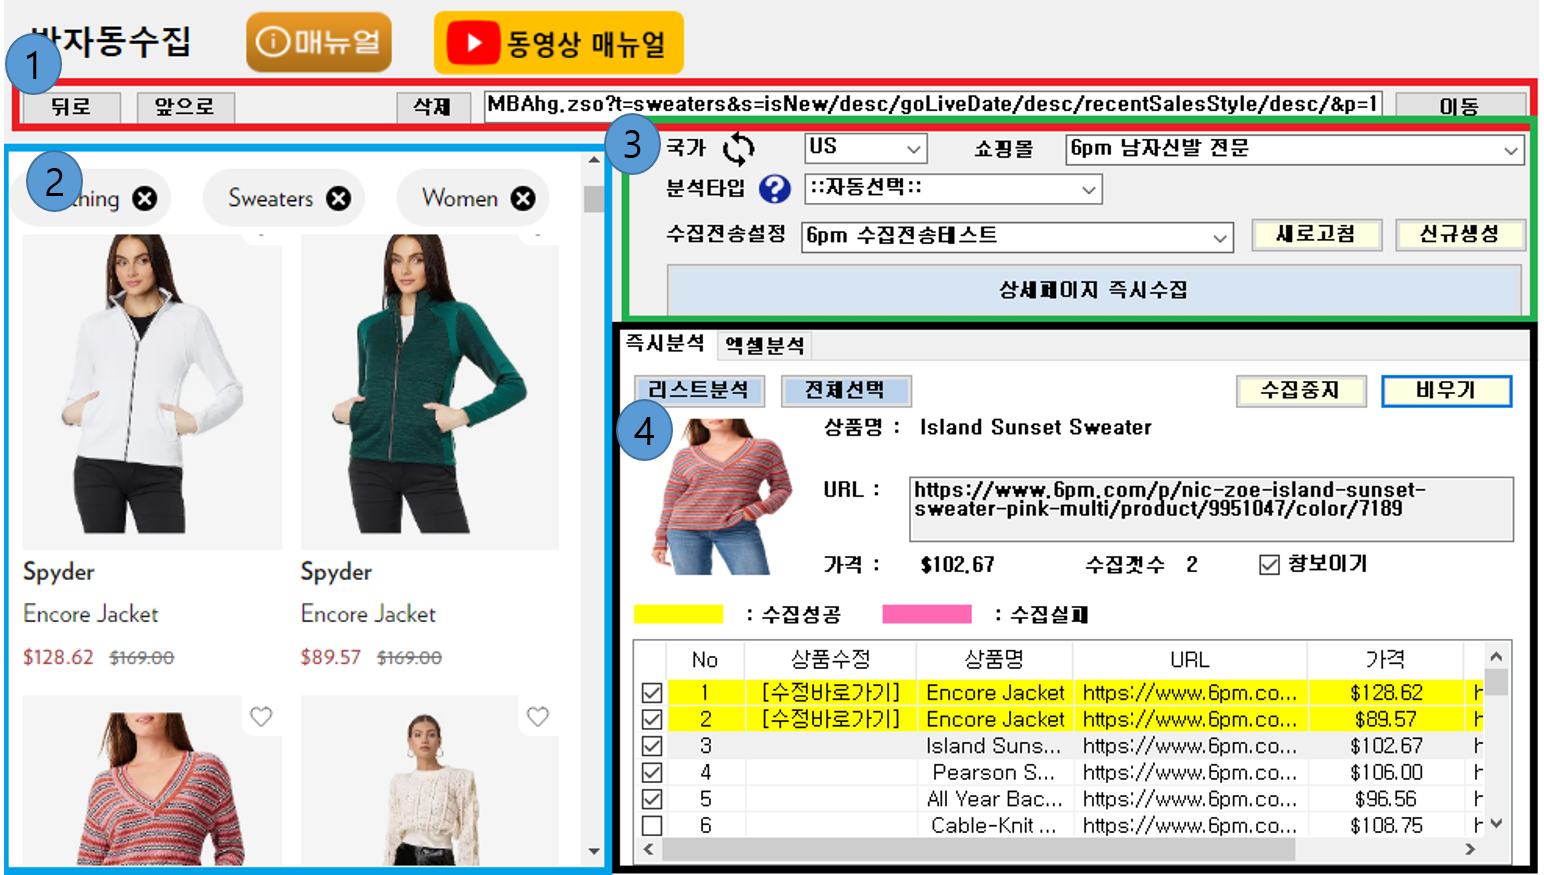Switch to the 엑셀분석 tab
The image size is (1544, 875).
(x=765, y=345)
